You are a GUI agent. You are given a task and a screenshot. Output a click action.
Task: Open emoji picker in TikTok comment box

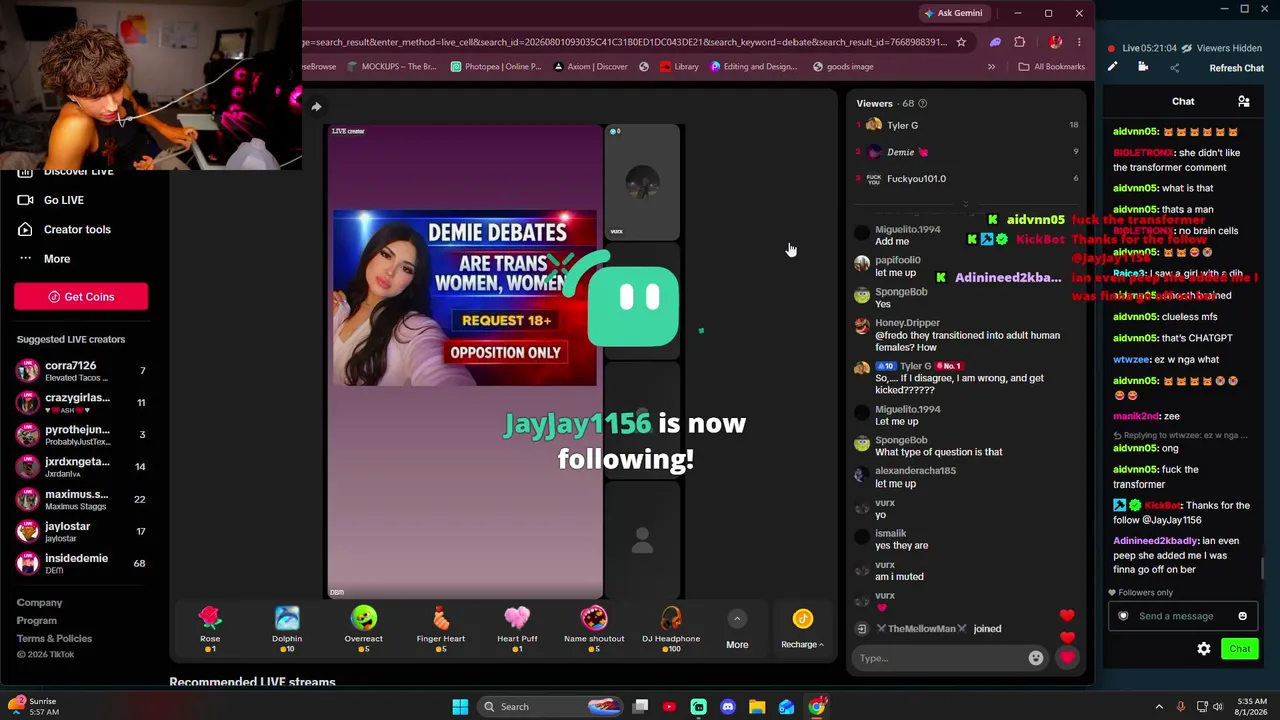(x=1036, y=658)
